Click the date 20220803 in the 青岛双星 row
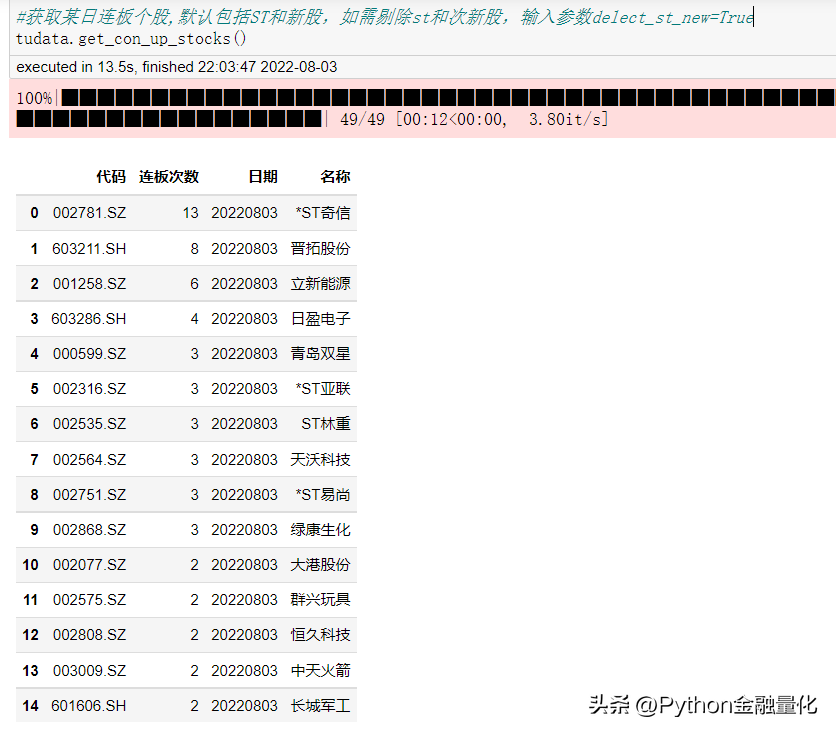 coord(244,354)
